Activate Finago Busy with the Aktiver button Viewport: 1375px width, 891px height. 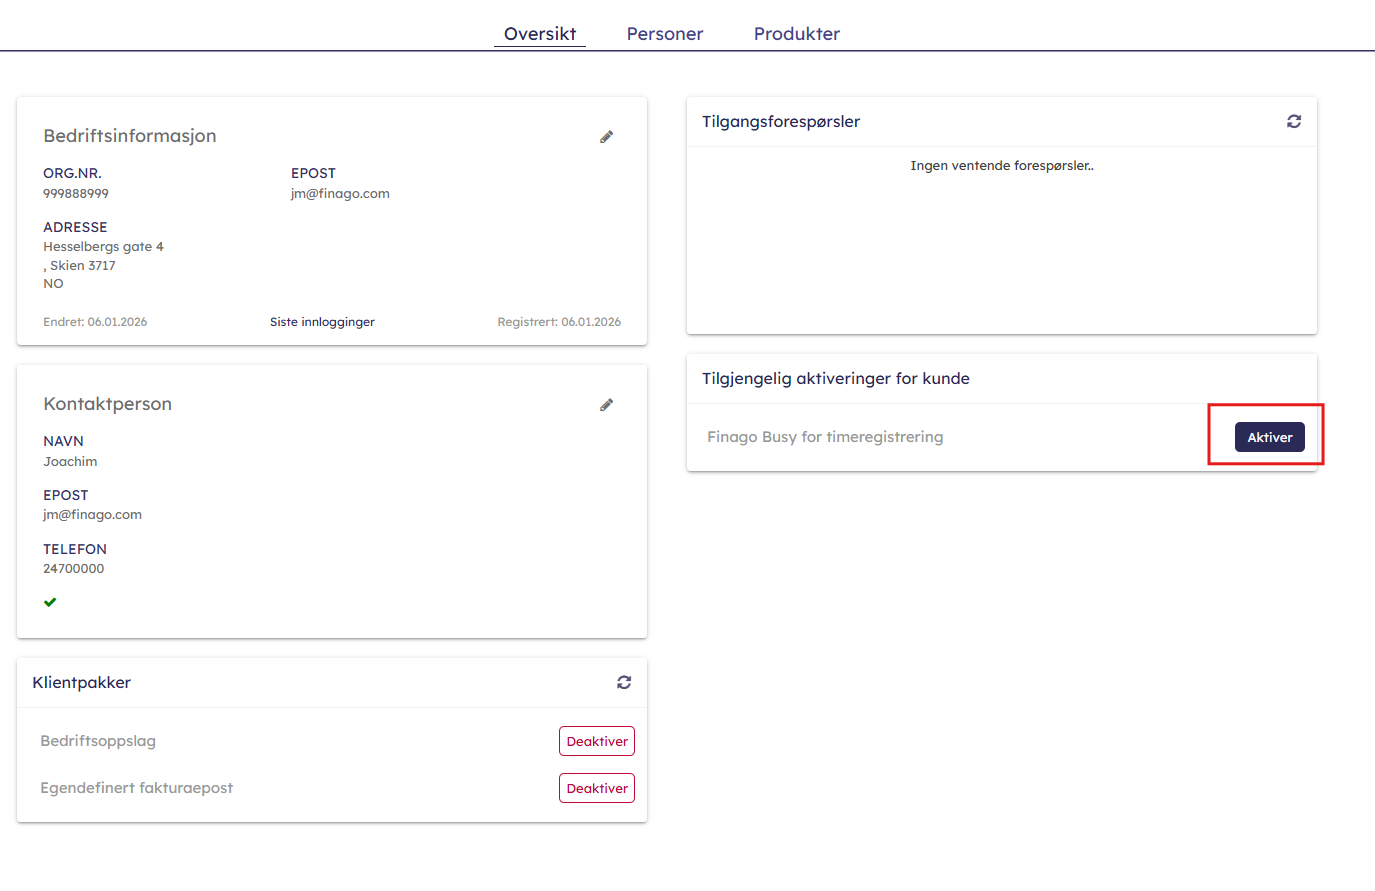[1269, 437]
